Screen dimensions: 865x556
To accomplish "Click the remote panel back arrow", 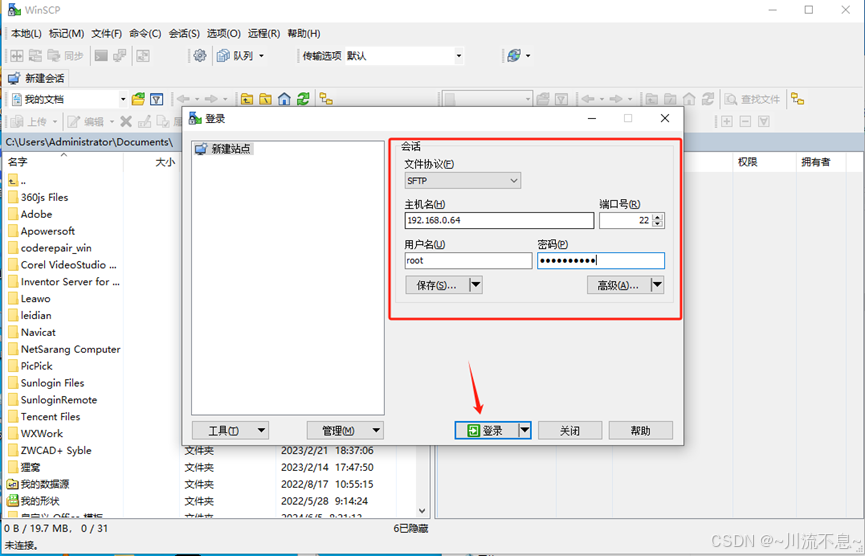I will click(588, 99).
